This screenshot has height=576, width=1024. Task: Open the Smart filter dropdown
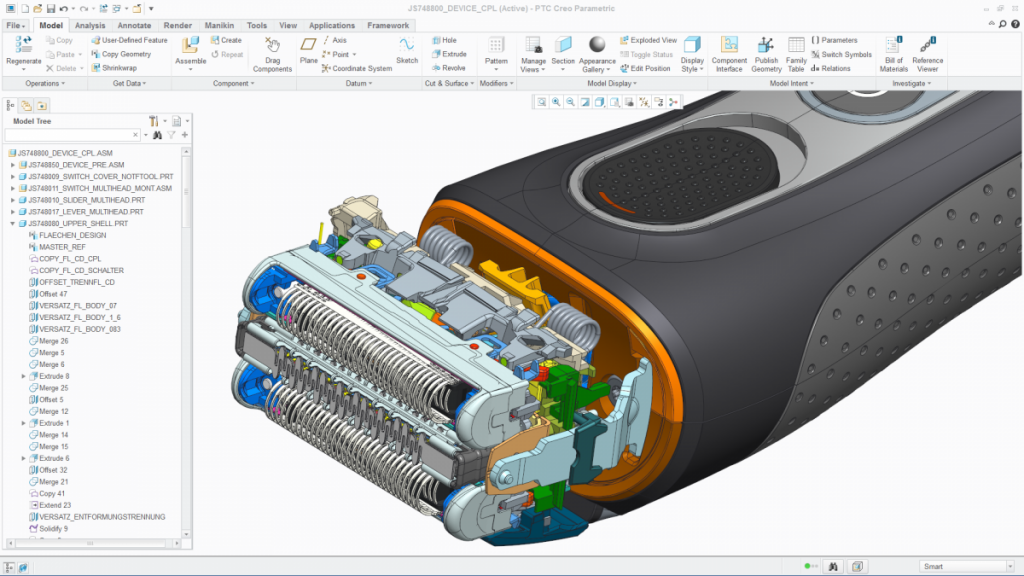pos(1010,566)
